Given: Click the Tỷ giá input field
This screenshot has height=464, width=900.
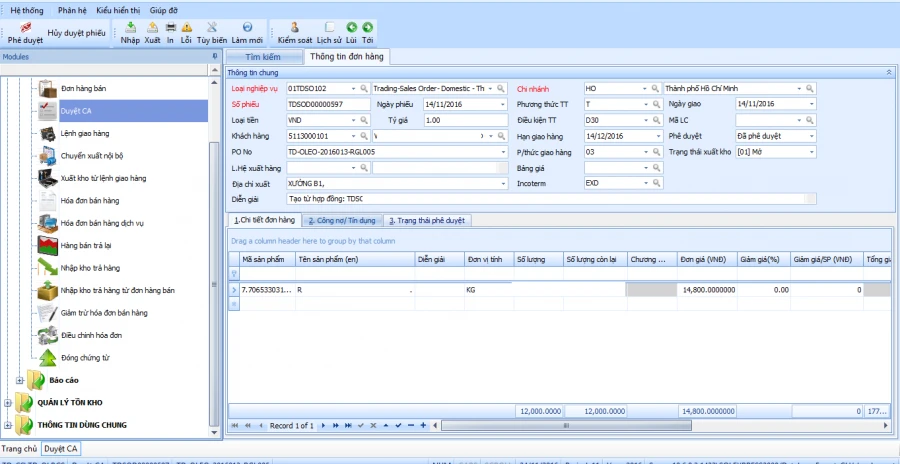Looking at the screenshot, I should [466, 121].
